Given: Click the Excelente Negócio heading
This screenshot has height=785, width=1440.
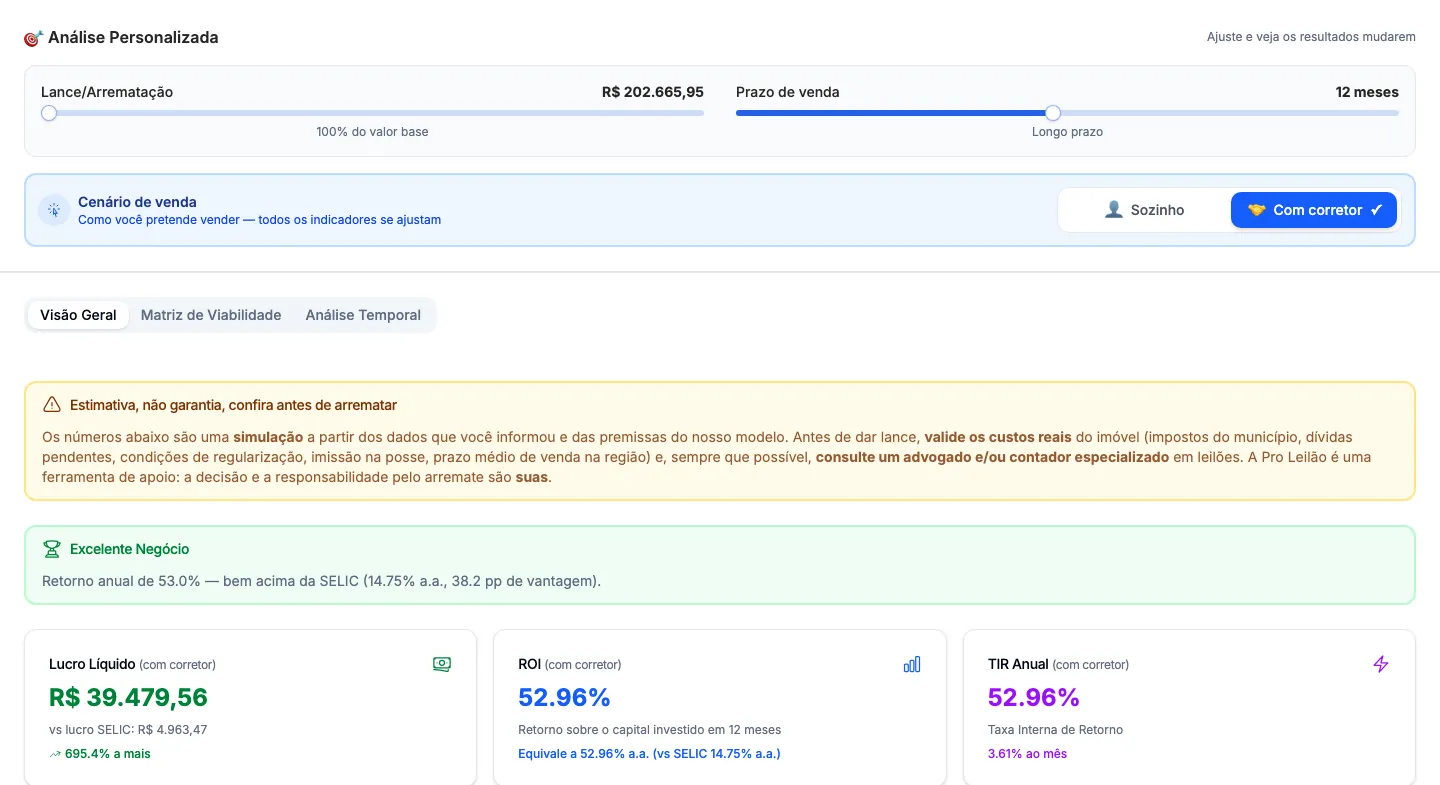Looking at the screenshot, I should pos(129,549).
